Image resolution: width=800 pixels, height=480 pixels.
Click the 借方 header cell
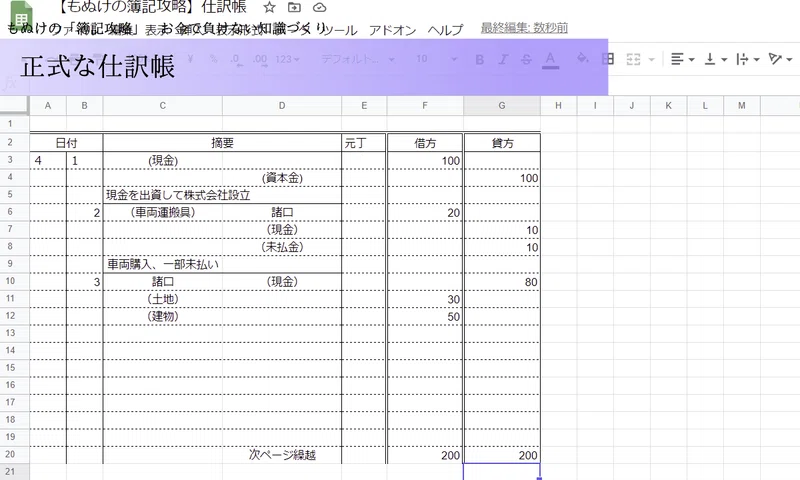425,143
